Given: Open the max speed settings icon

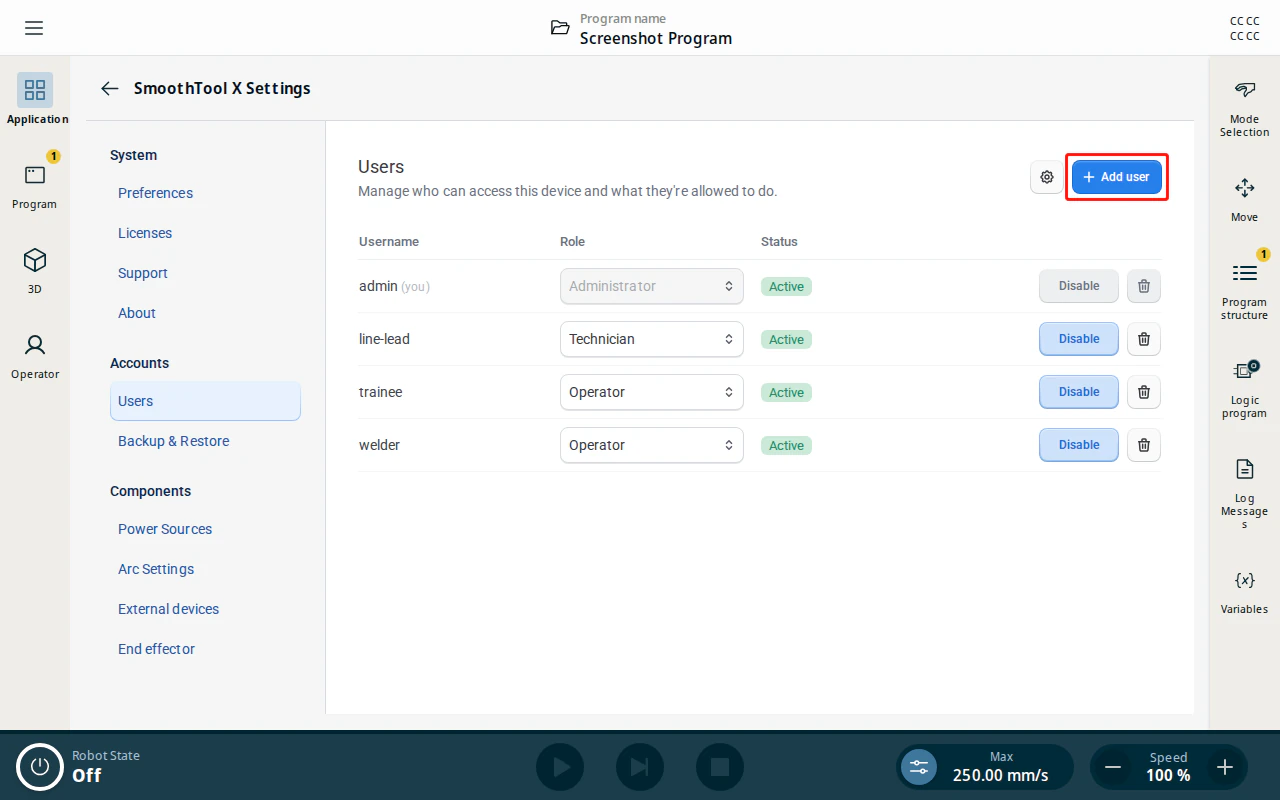Looking at the screenshot, I should click(x=919, y=767).
